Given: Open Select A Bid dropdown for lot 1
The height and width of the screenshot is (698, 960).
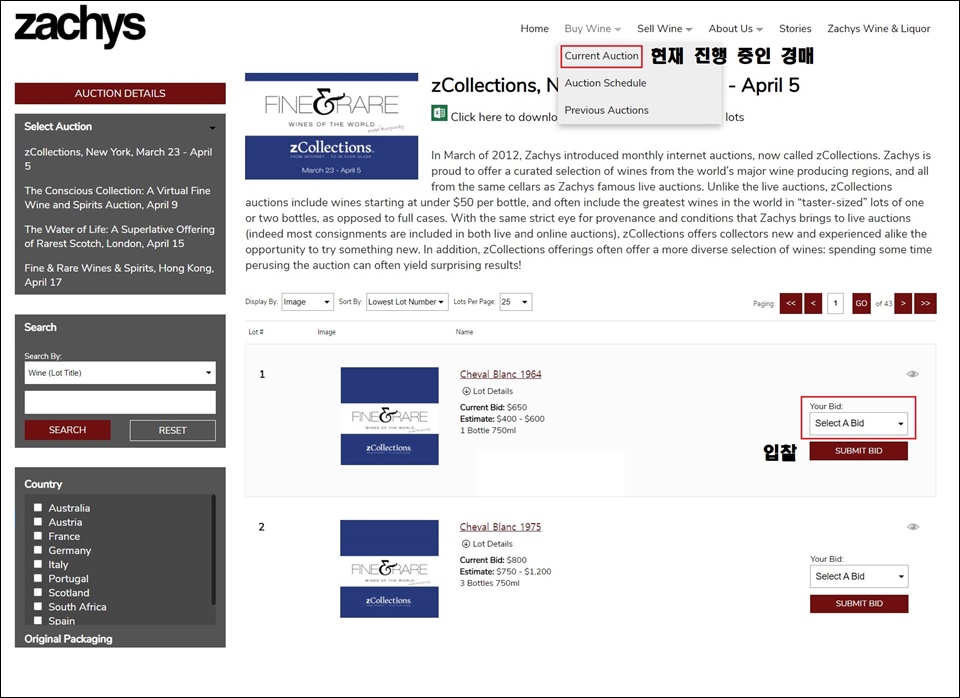Looking at the screenshot, I should coord(858,423).
